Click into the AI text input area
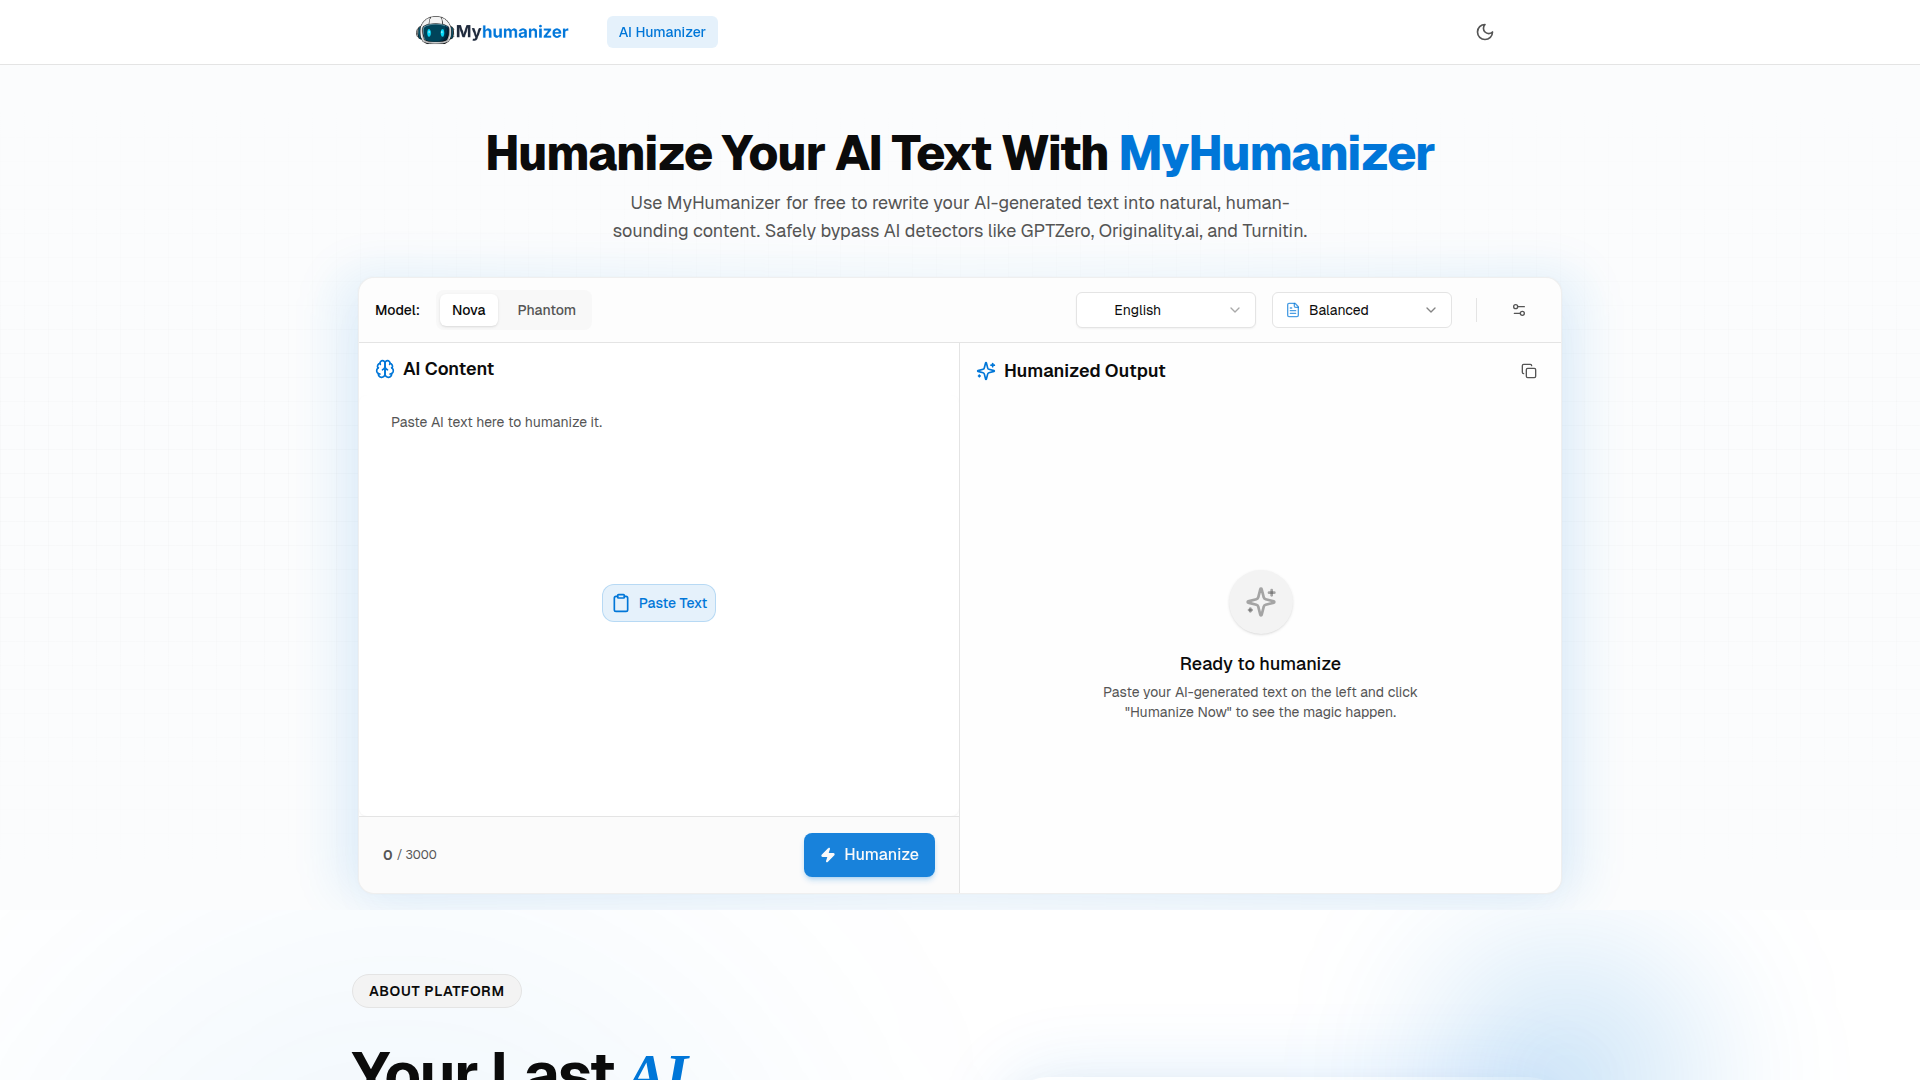 658,500
